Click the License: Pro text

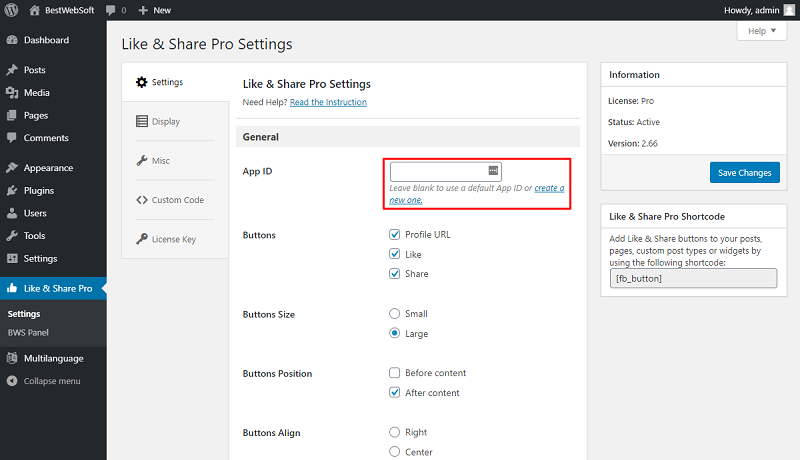(x=631, y=101)
